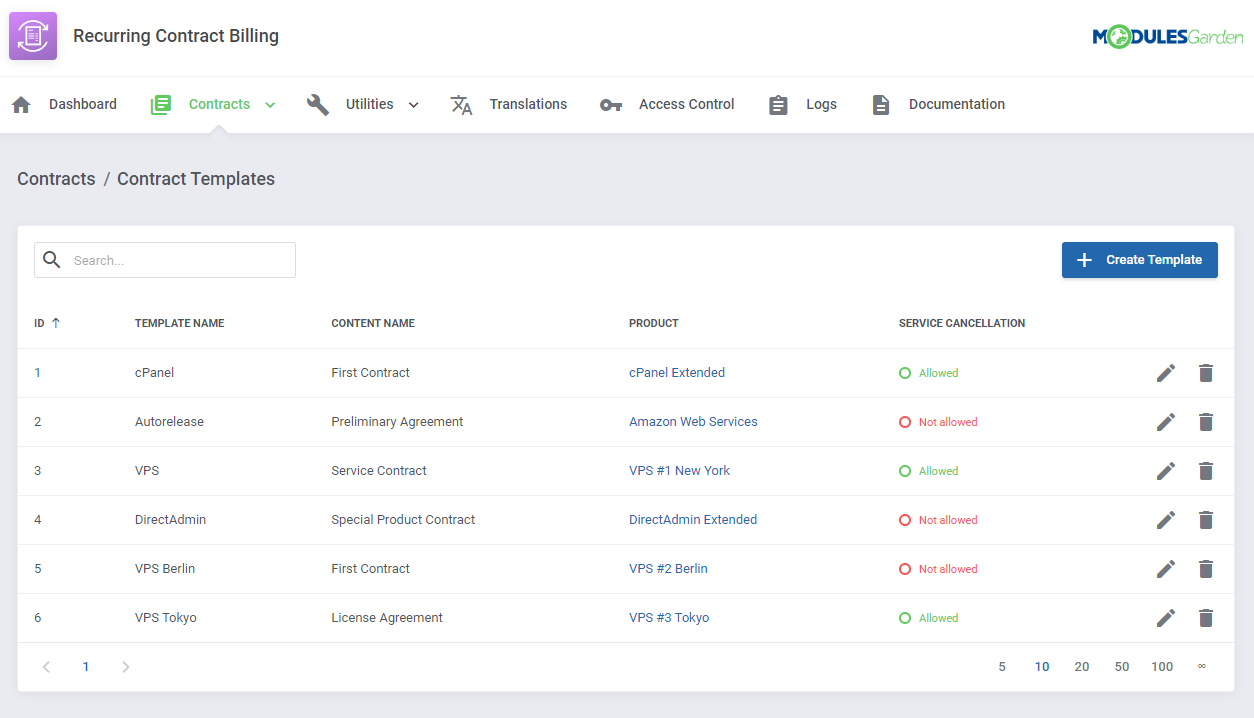Viewport: 1254px width, 718px height.
Task: Expand the Contracts dropdown chevron
Action: 269,103
